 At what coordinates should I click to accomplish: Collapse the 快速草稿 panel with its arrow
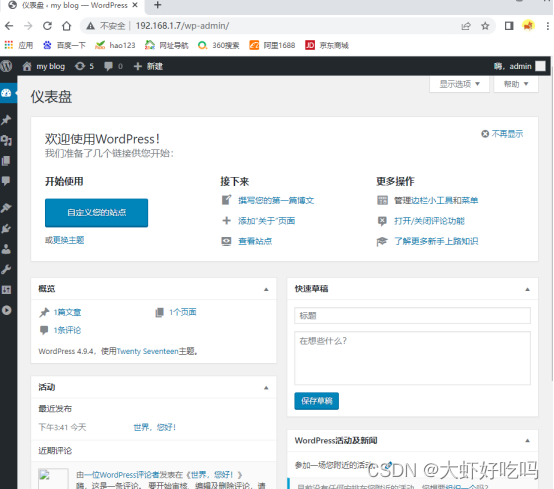[527, 289]
